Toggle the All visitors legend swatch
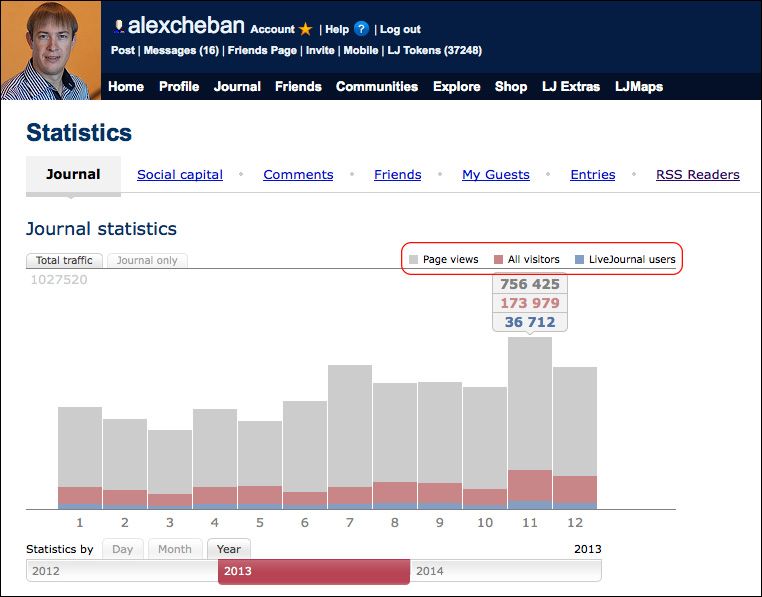Screen dimensions: 762x597 [x=498, y=260]
